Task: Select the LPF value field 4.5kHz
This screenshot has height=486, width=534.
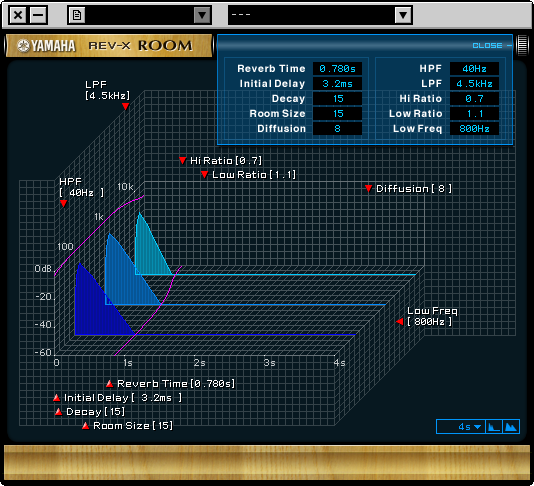Action: [474, 84]
